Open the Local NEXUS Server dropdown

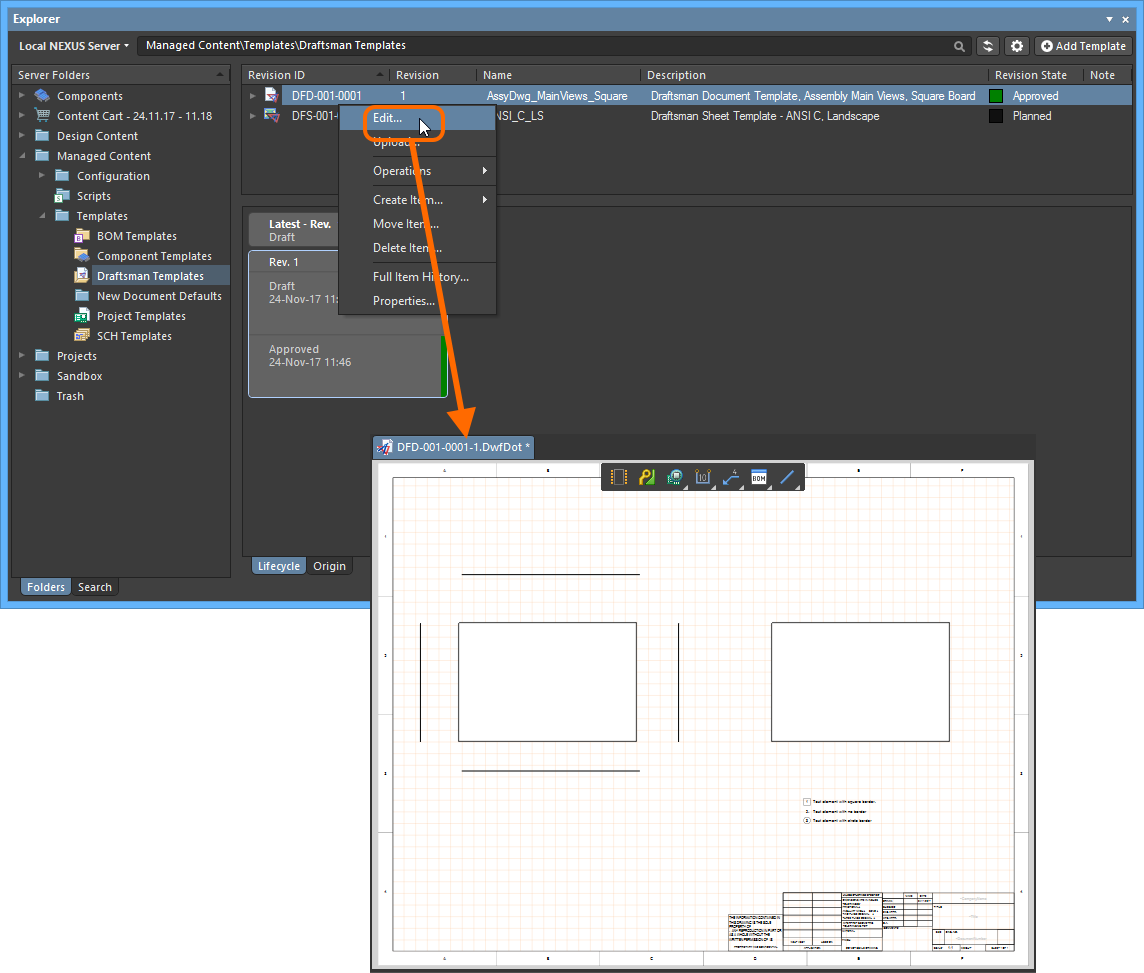pyautogui.click(x=74, y=46)
